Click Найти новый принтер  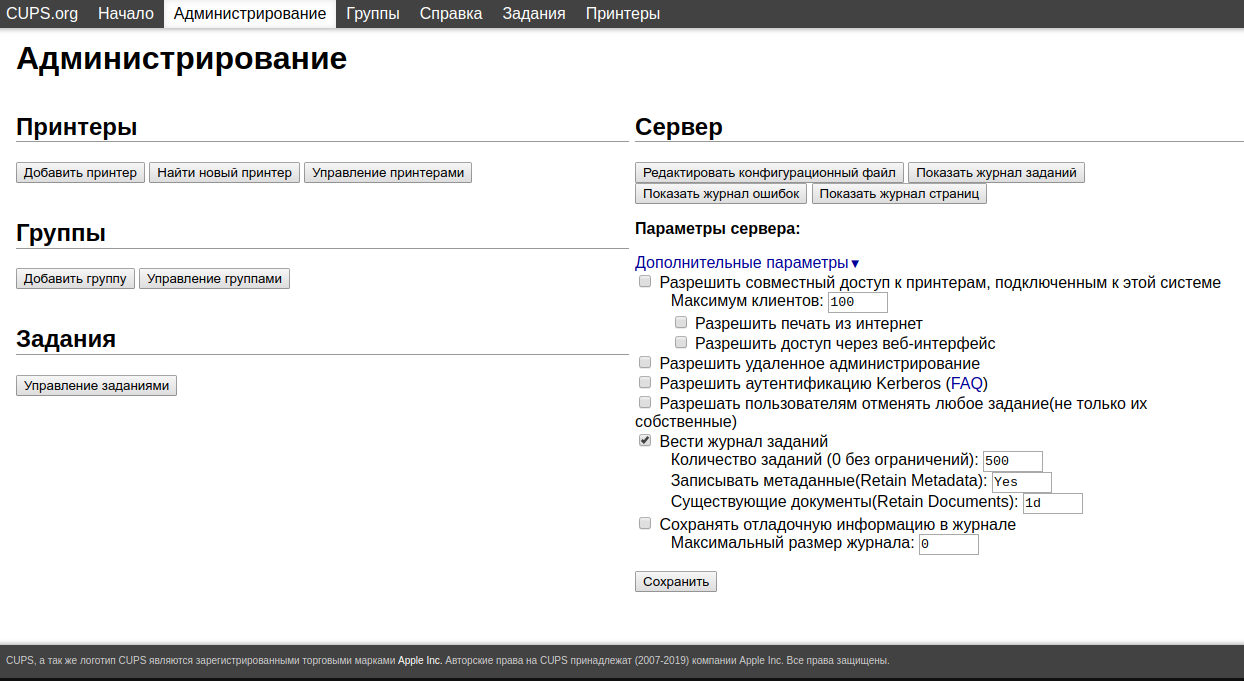point(225,173)
